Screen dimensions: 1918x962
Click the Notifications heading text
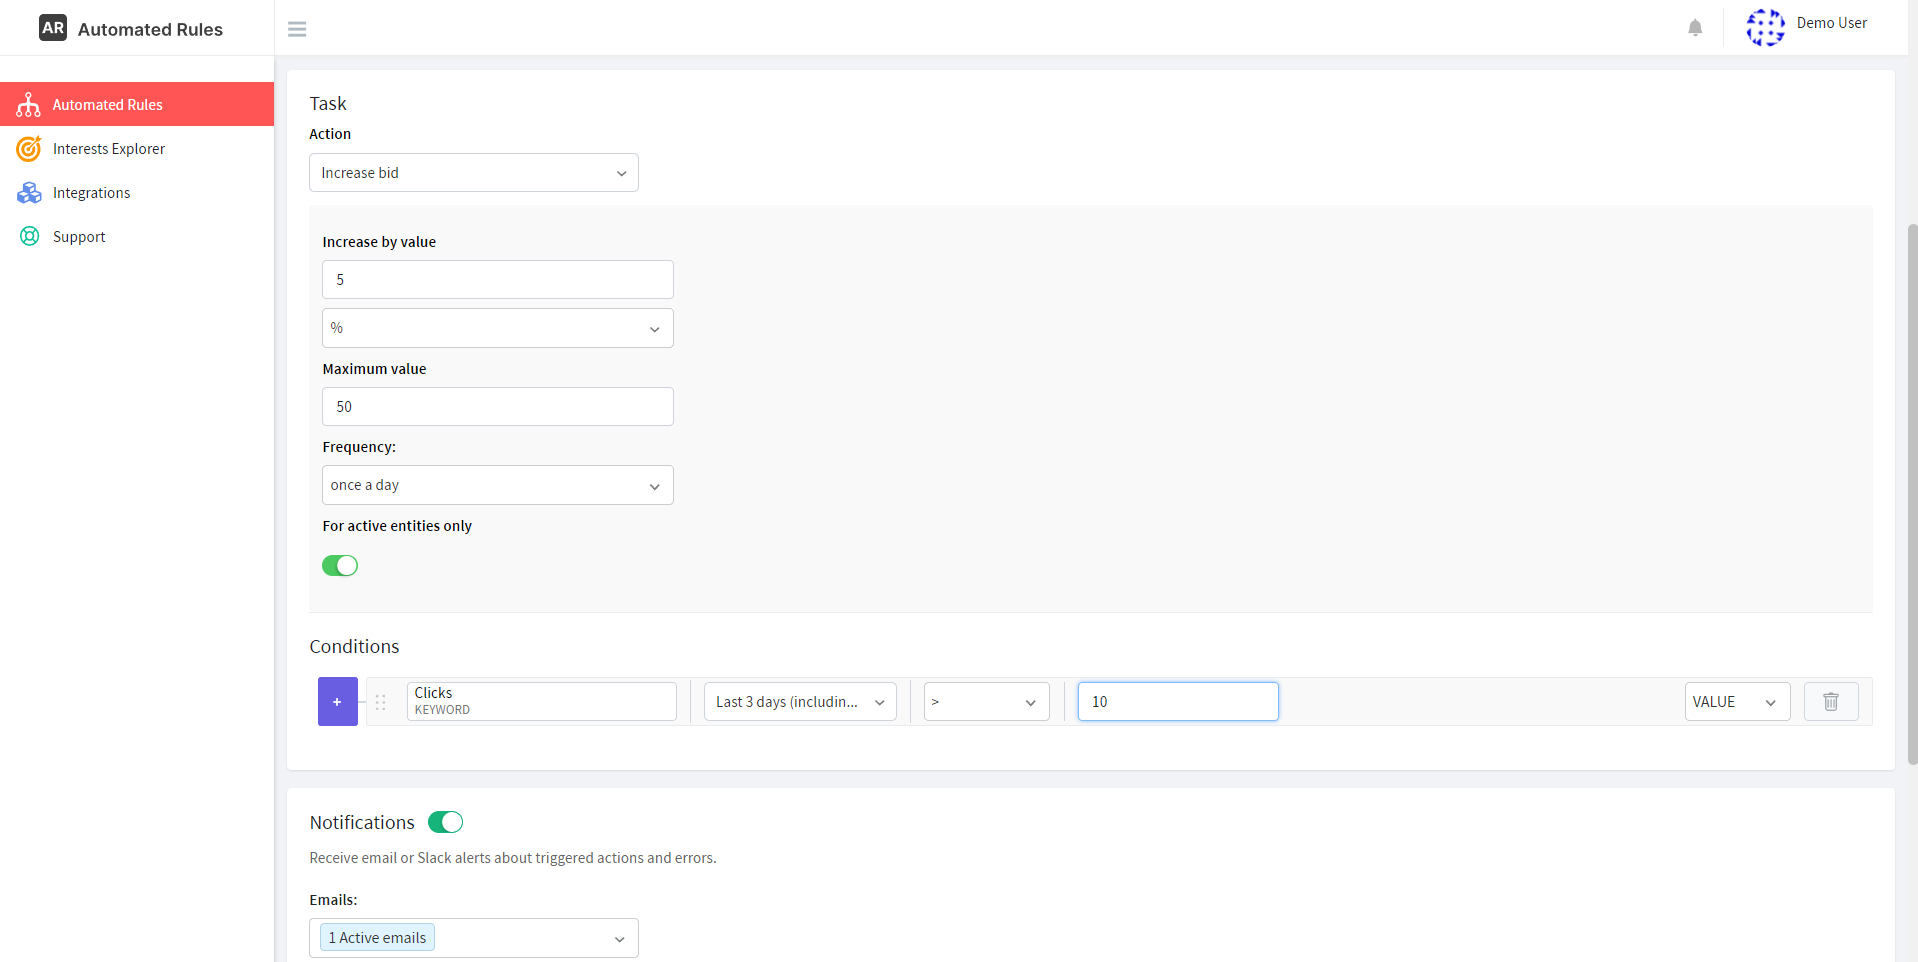[362, 823]
